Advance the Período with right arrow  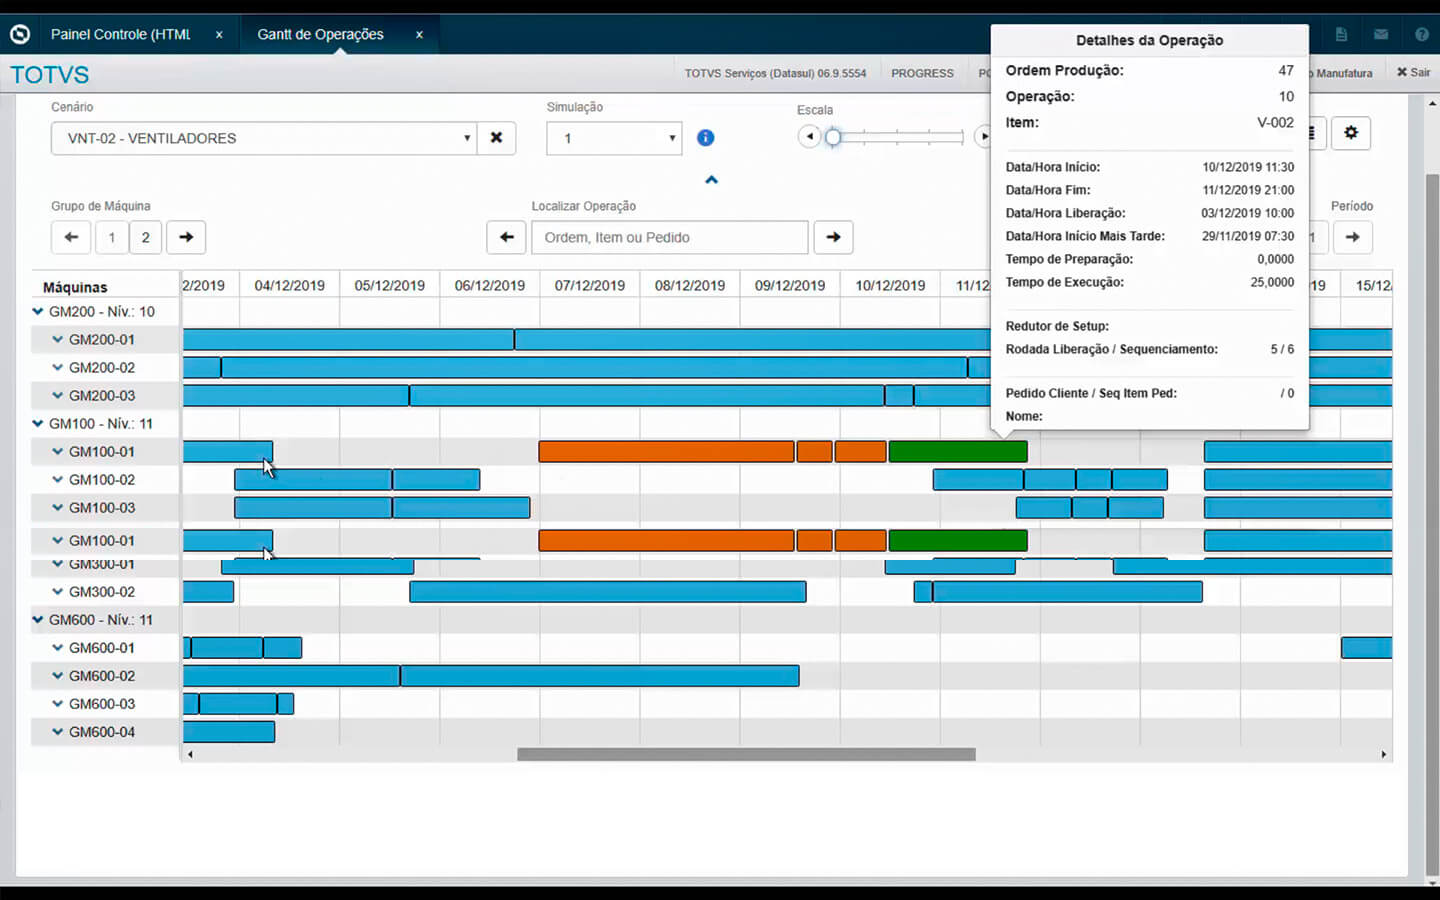(x=1352, y=237)
